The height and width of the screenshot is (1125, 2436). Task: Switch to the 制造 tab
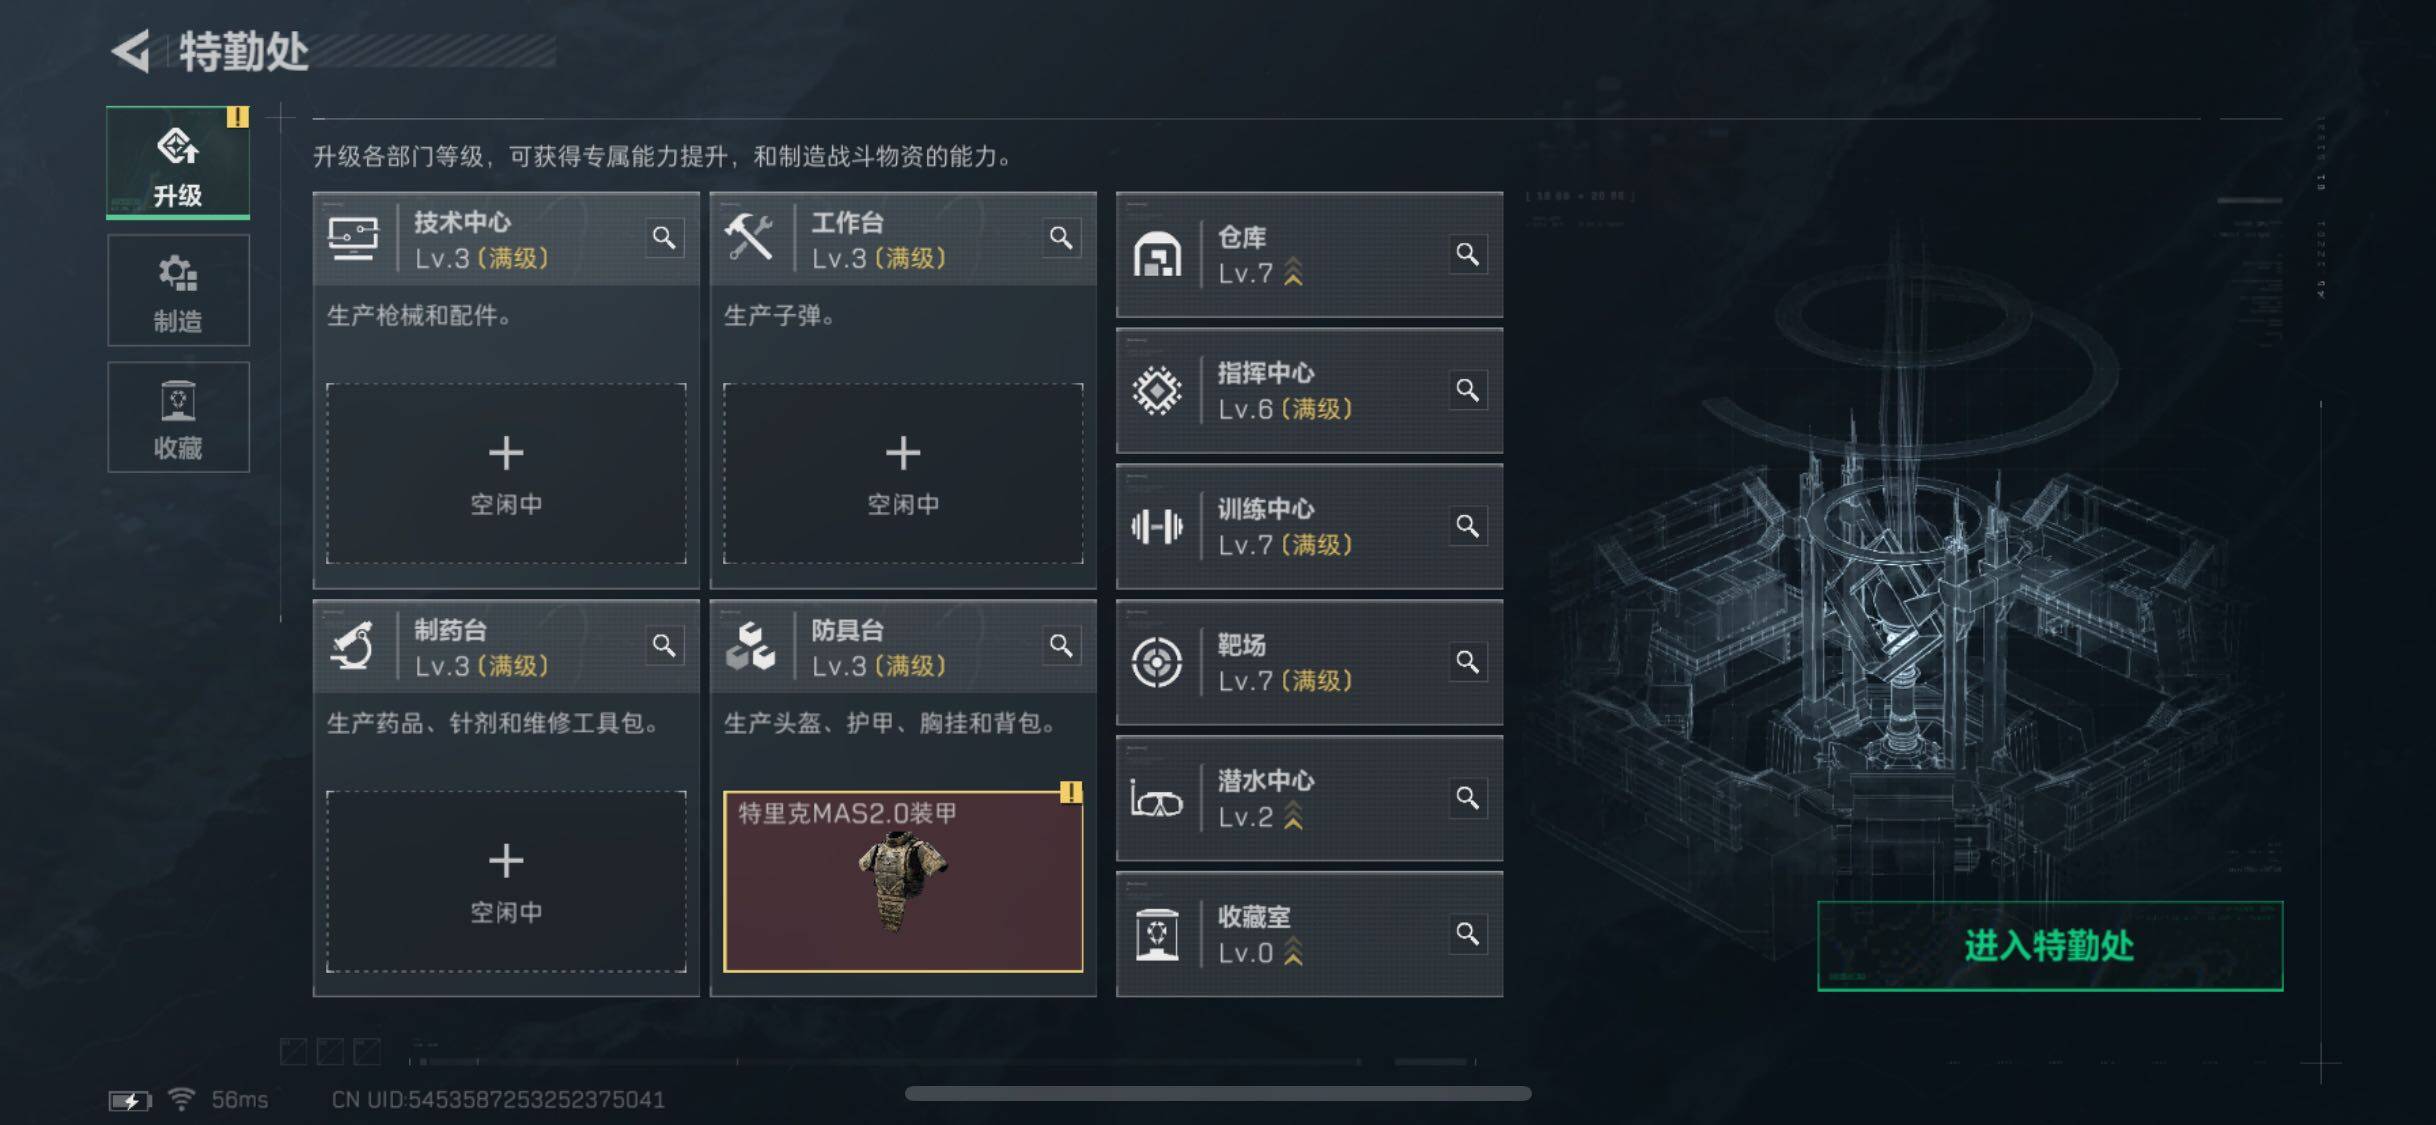click(x=178, y=291)
